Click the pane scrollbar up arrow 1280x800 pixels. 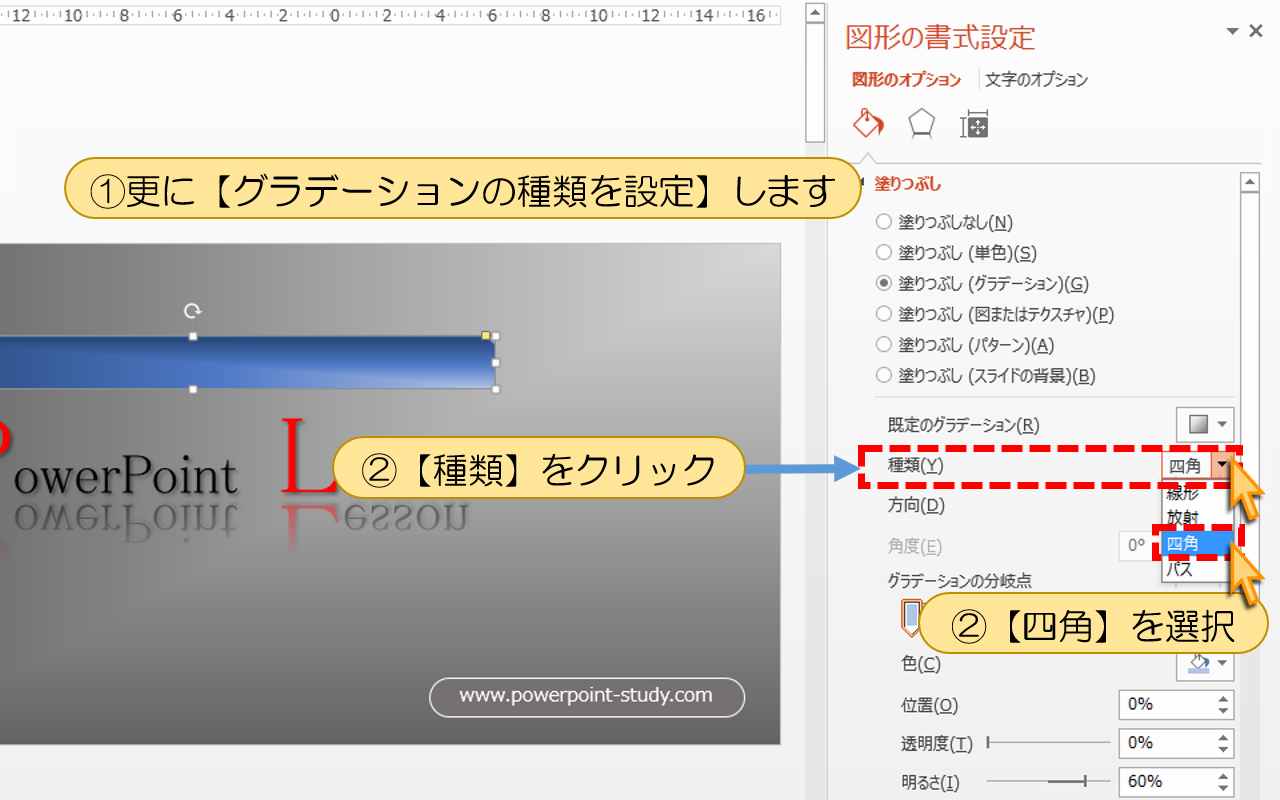[1248, 182]
